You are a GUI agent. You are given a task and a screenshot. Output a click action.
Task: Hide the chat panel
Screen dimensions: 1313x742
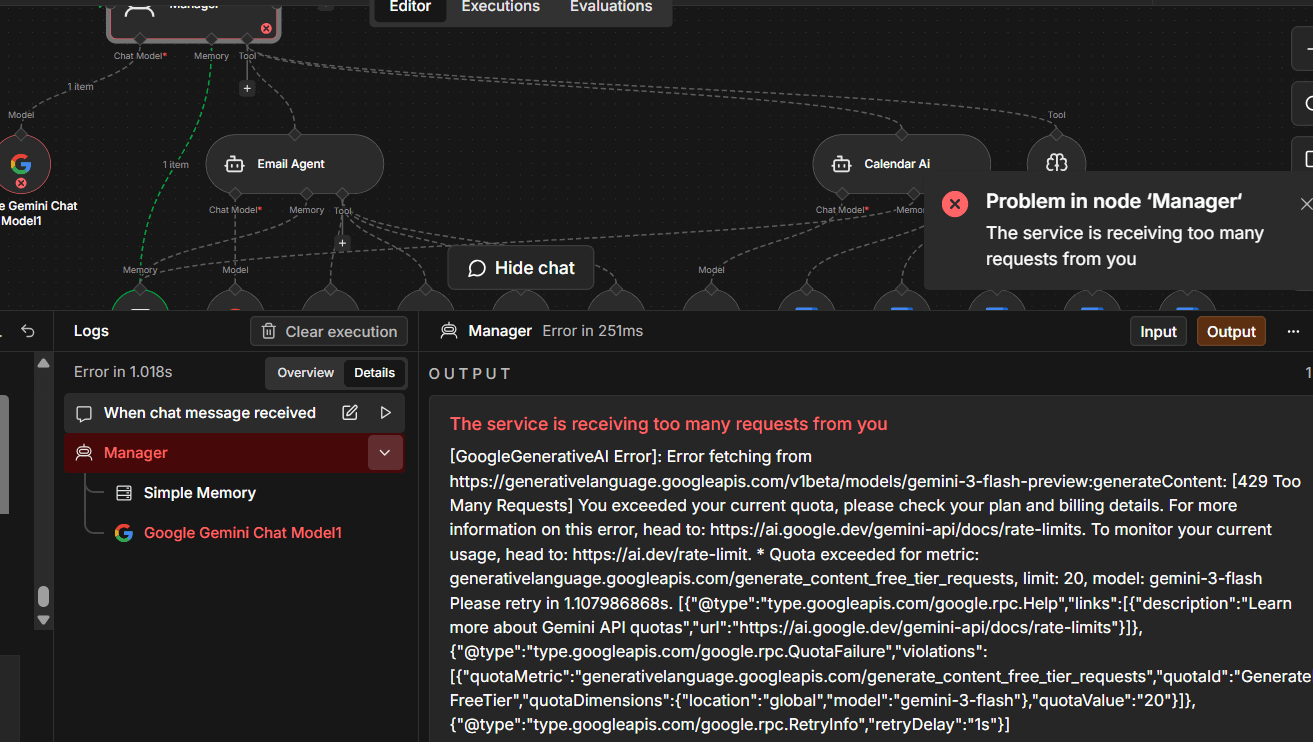521,268
